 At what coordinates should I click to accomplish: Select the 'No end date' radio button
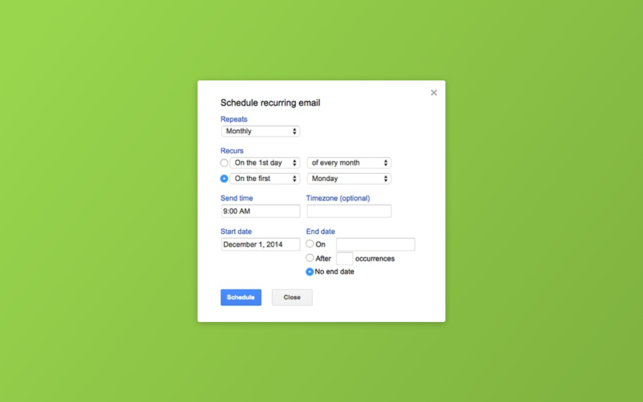click(310, 272)
